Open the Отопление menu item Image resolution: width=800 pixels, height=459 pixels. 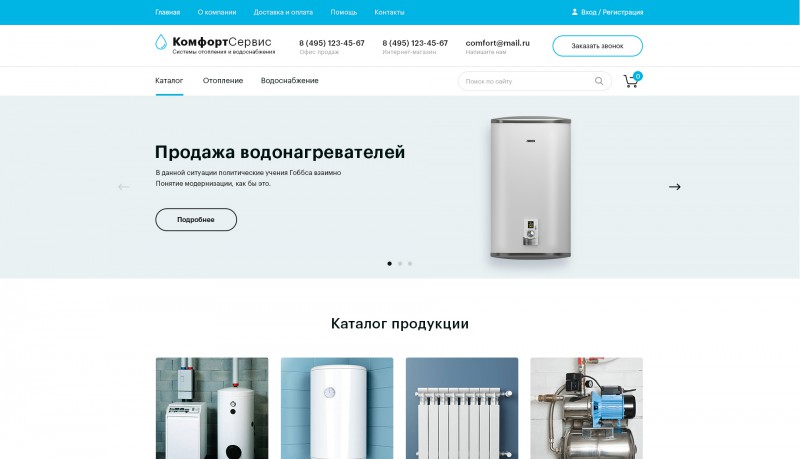(x=223, y=81)
